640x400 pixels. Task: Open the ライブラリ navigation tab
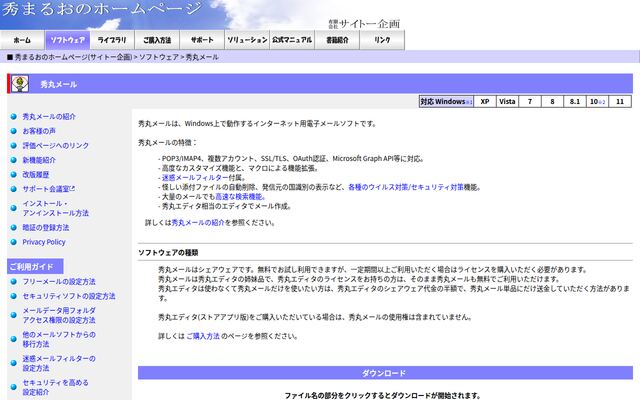(112, 40)
